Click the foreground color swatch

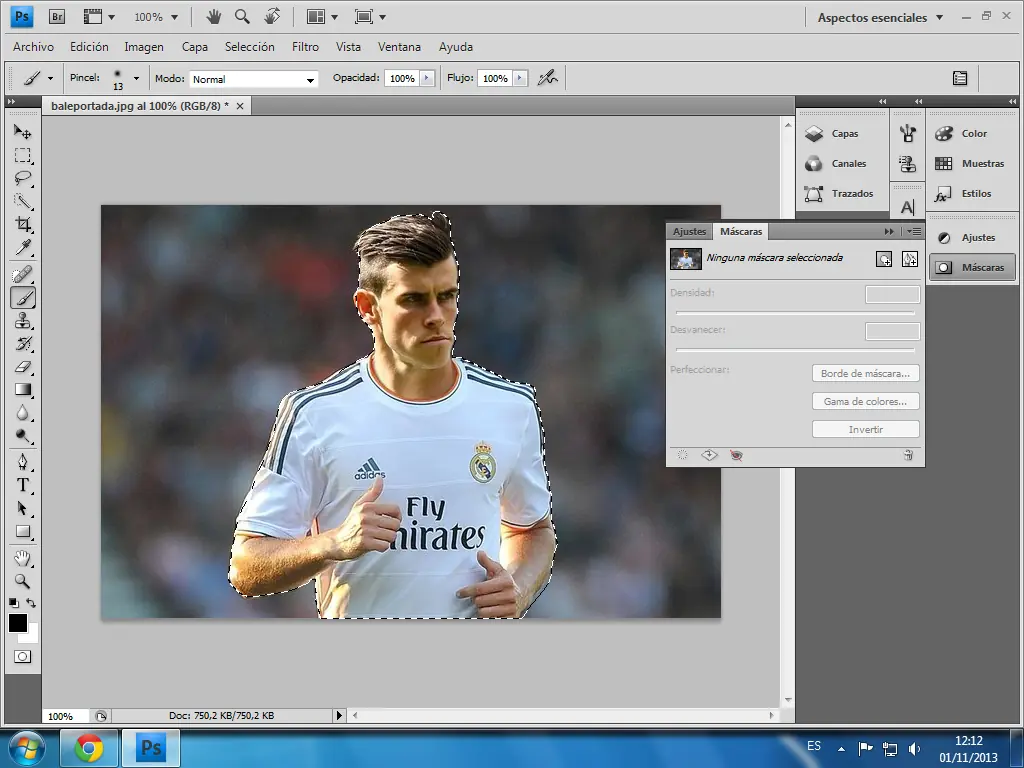point(17,622)
